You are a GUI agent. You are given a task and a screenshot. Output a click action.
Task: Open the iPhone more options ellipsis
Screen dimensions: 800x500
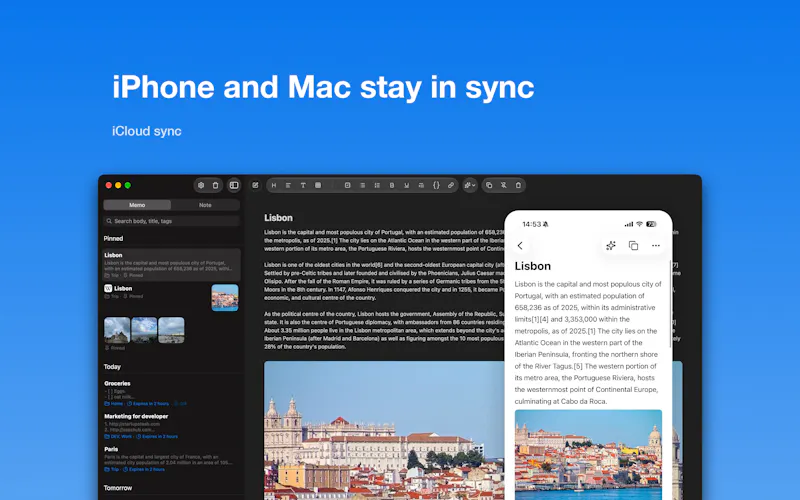[x=656, y=246]
